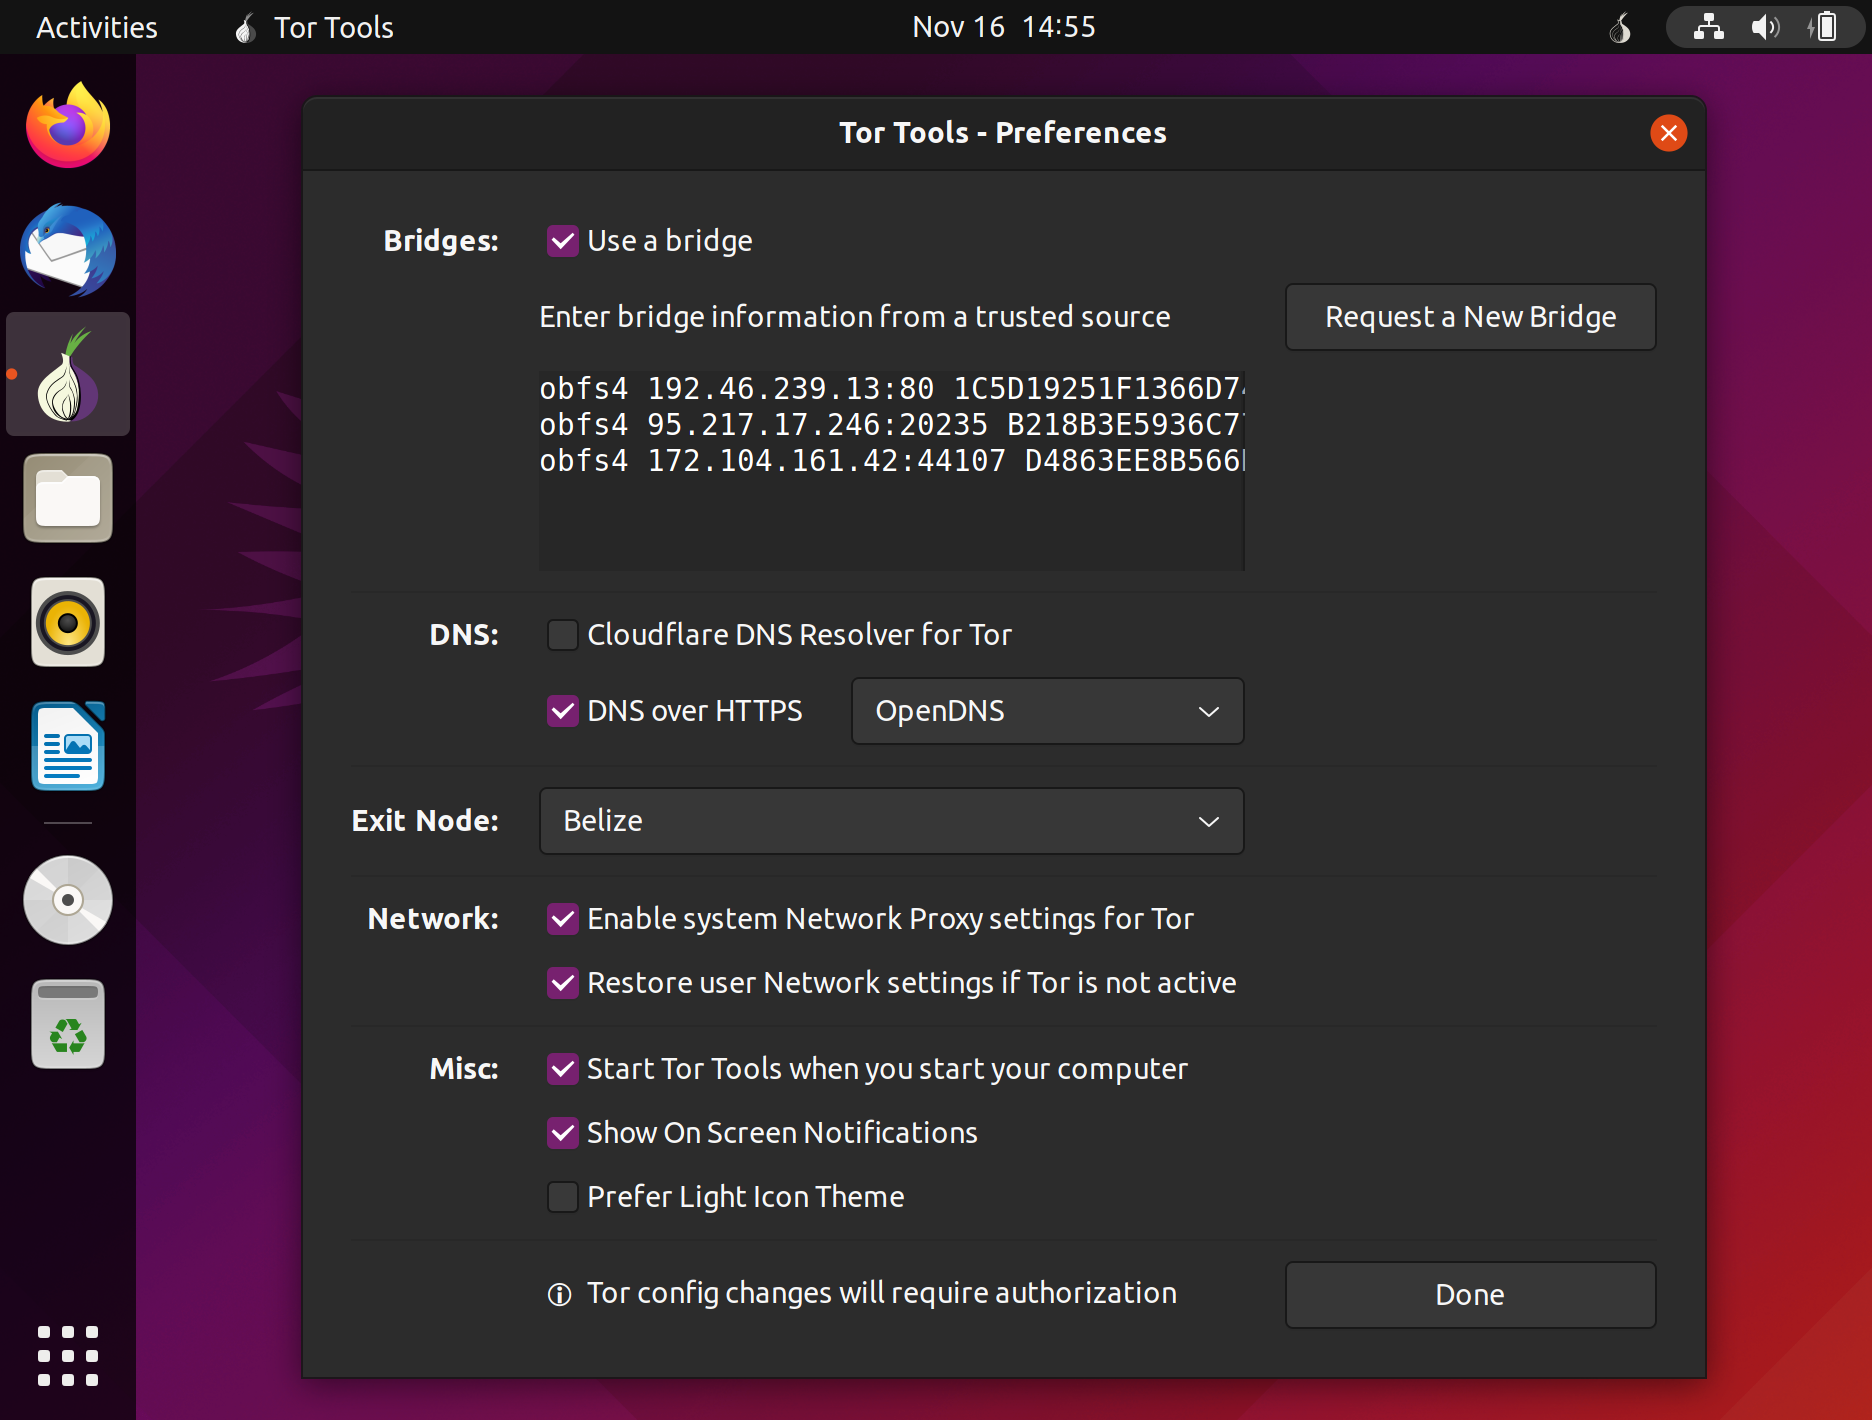Viewport: 1872px width, 1420px height.
Task: Open the Exit Node Belize dropdown
Action: tap(891, 821)
